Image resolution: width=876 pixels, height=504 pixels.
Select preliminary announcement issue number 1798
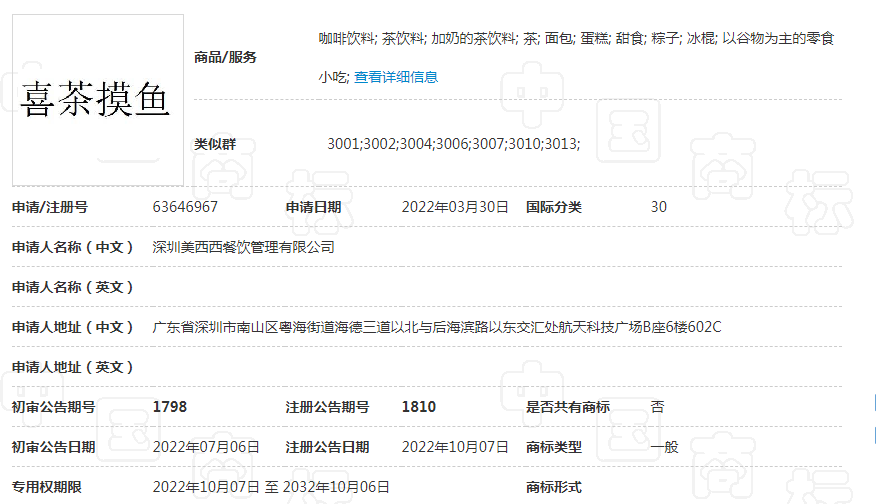click(170, 407)
